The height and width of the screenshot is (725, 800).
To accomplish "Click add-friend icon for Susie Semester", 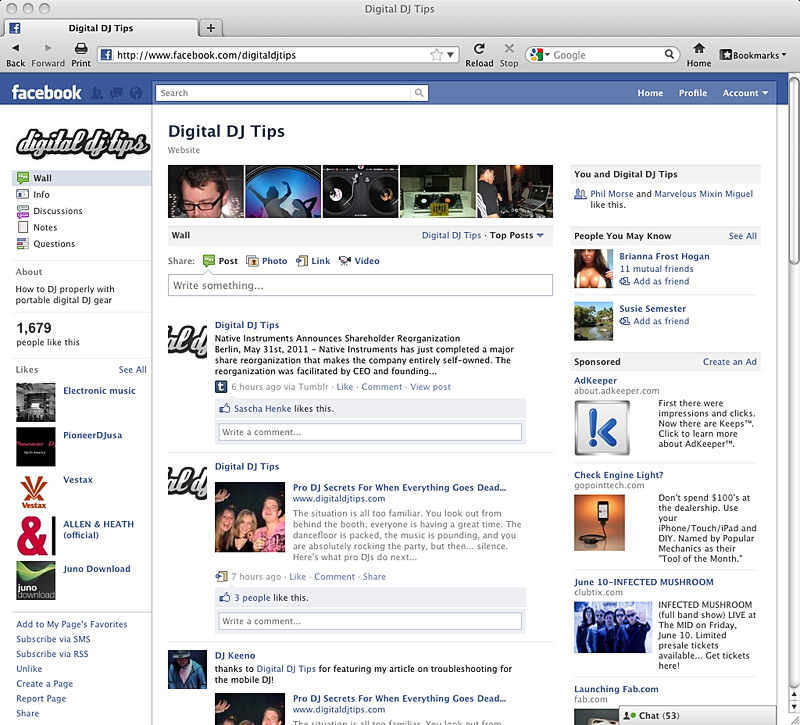I will [x=624, y=321].
